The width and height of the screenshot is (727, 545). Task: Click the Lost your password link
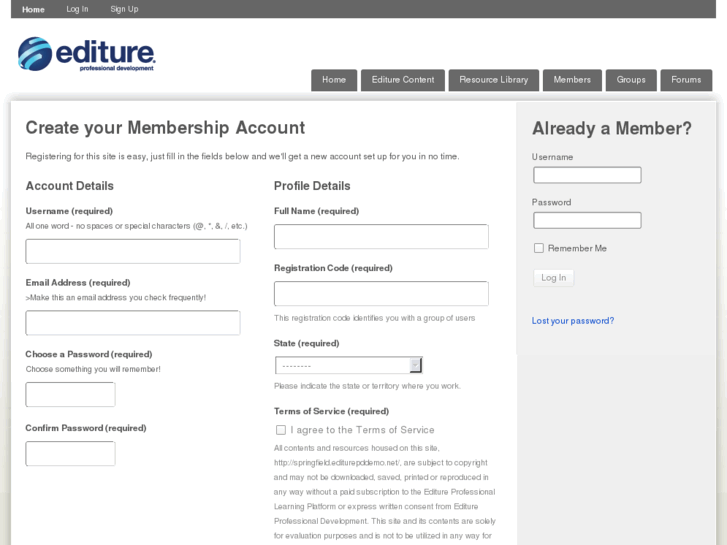(x=573, y=321)
